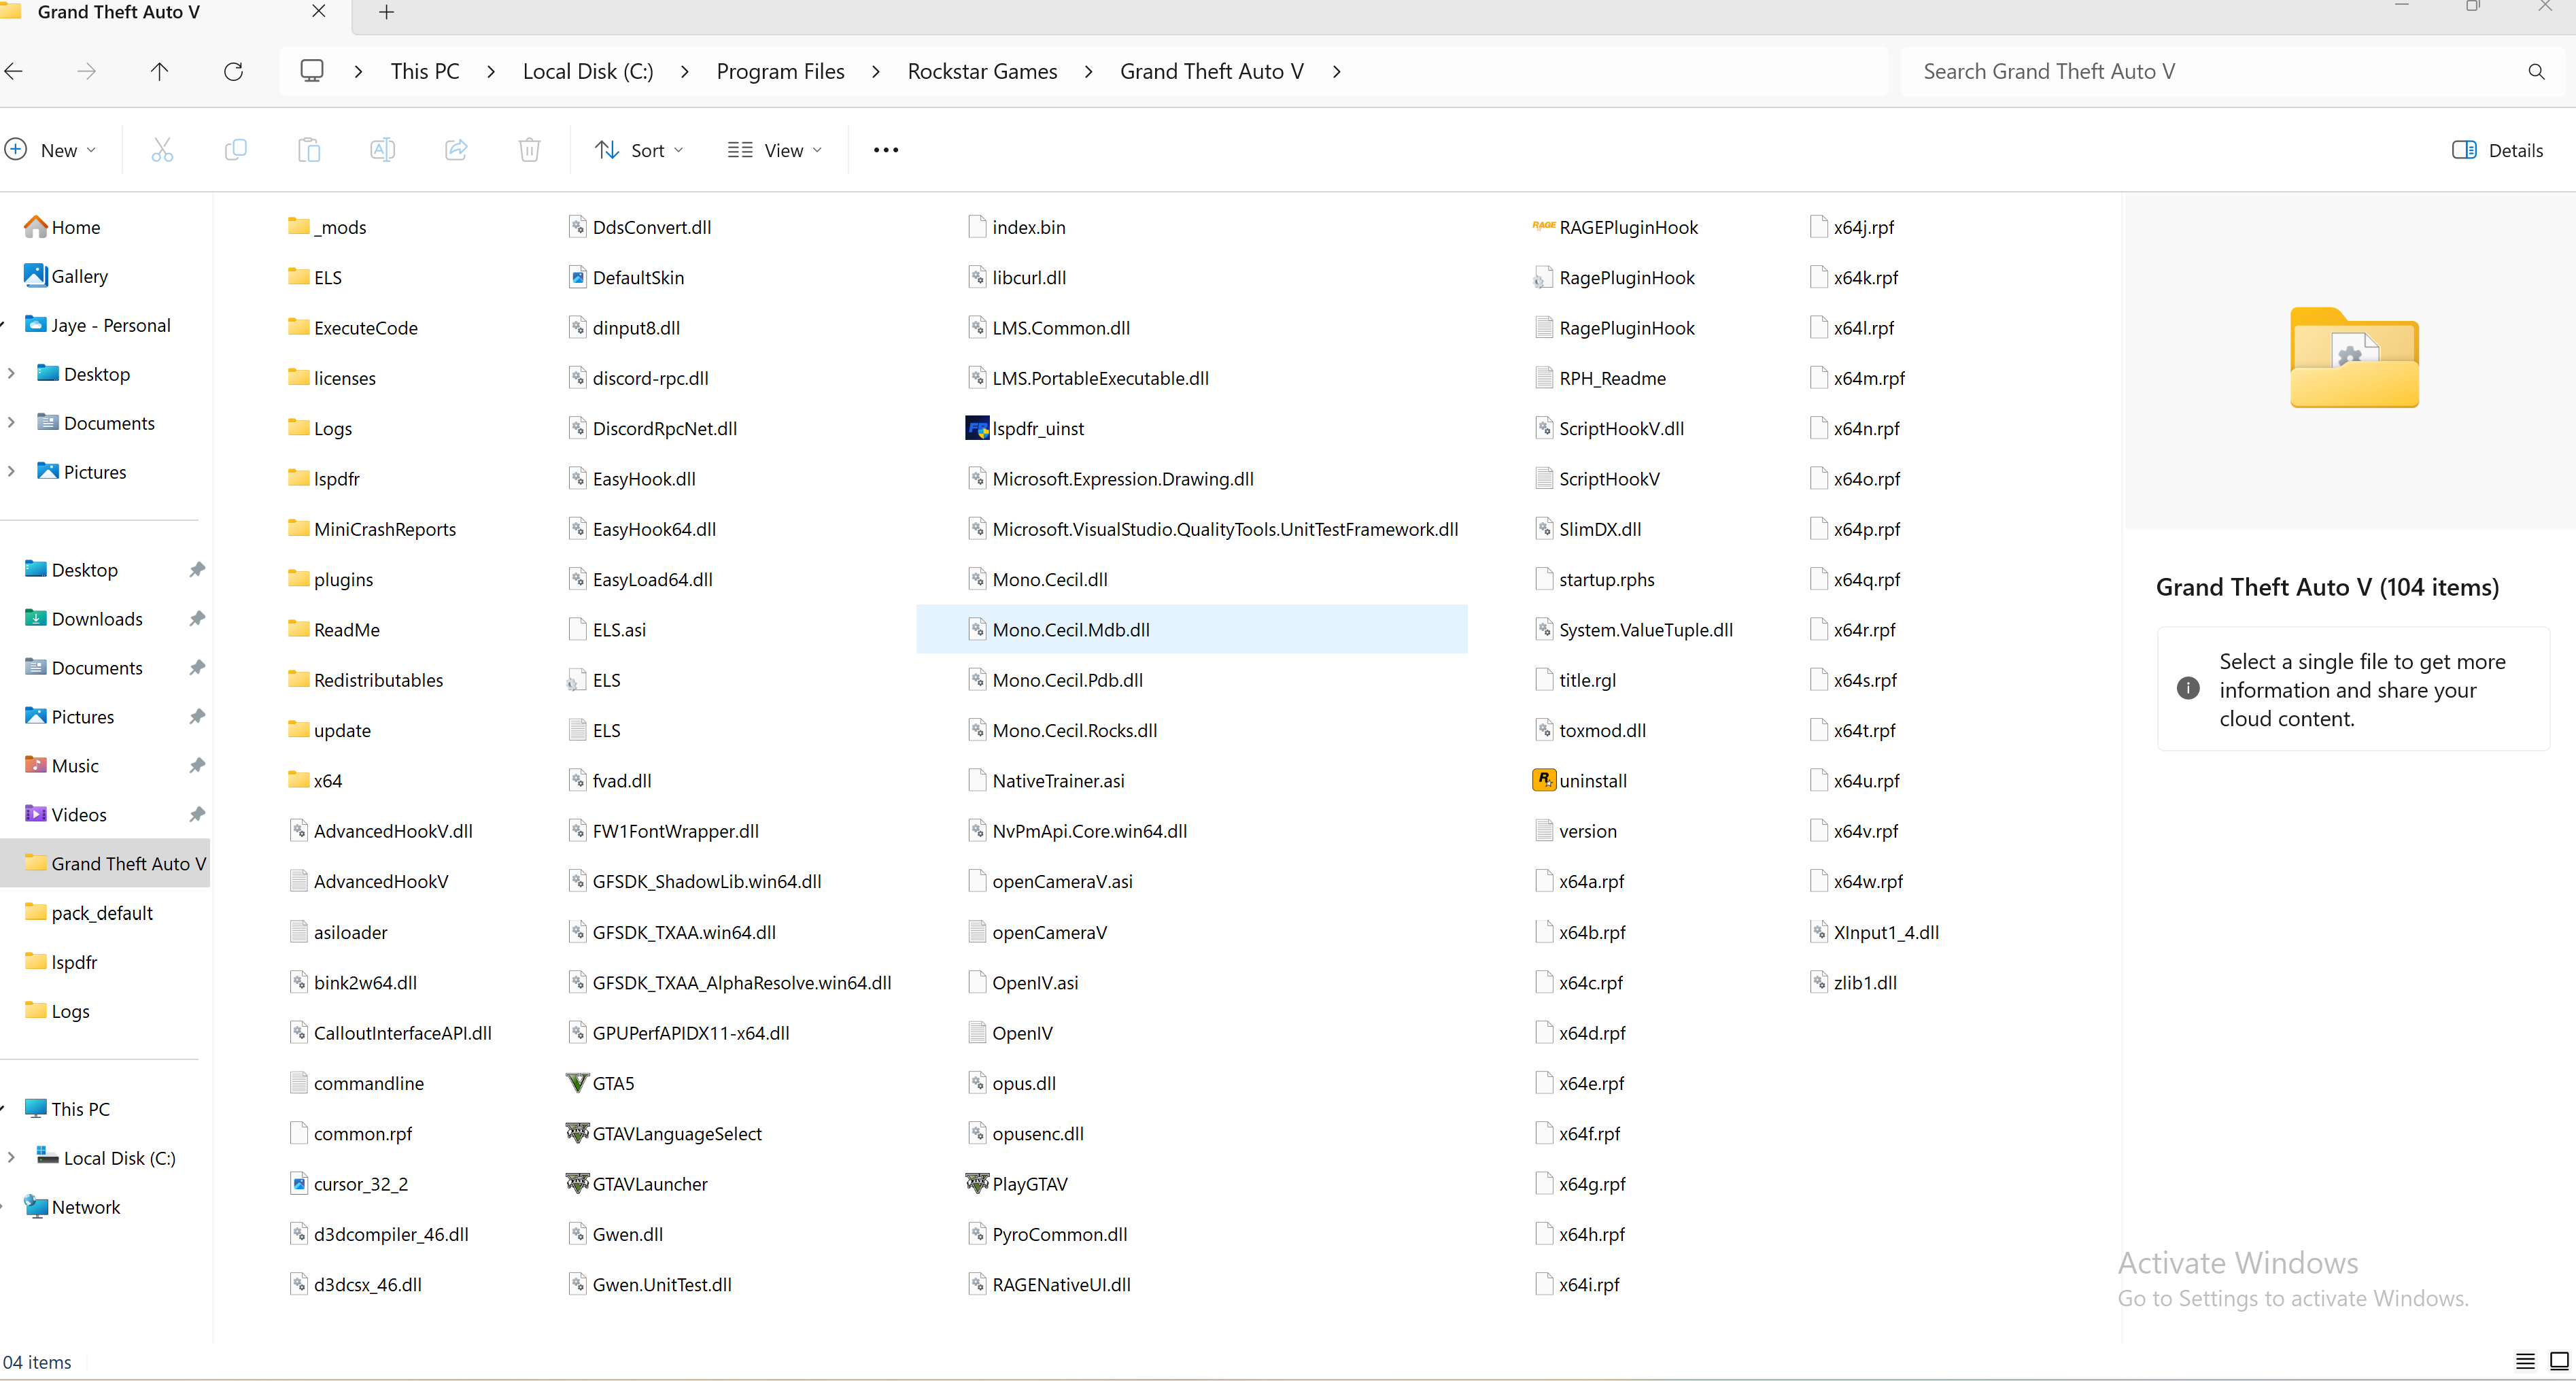Screen dimensions: 2576x1381
Task: Click Rockstar Games in the breadcrumb path
Action: tap(982, 71)
